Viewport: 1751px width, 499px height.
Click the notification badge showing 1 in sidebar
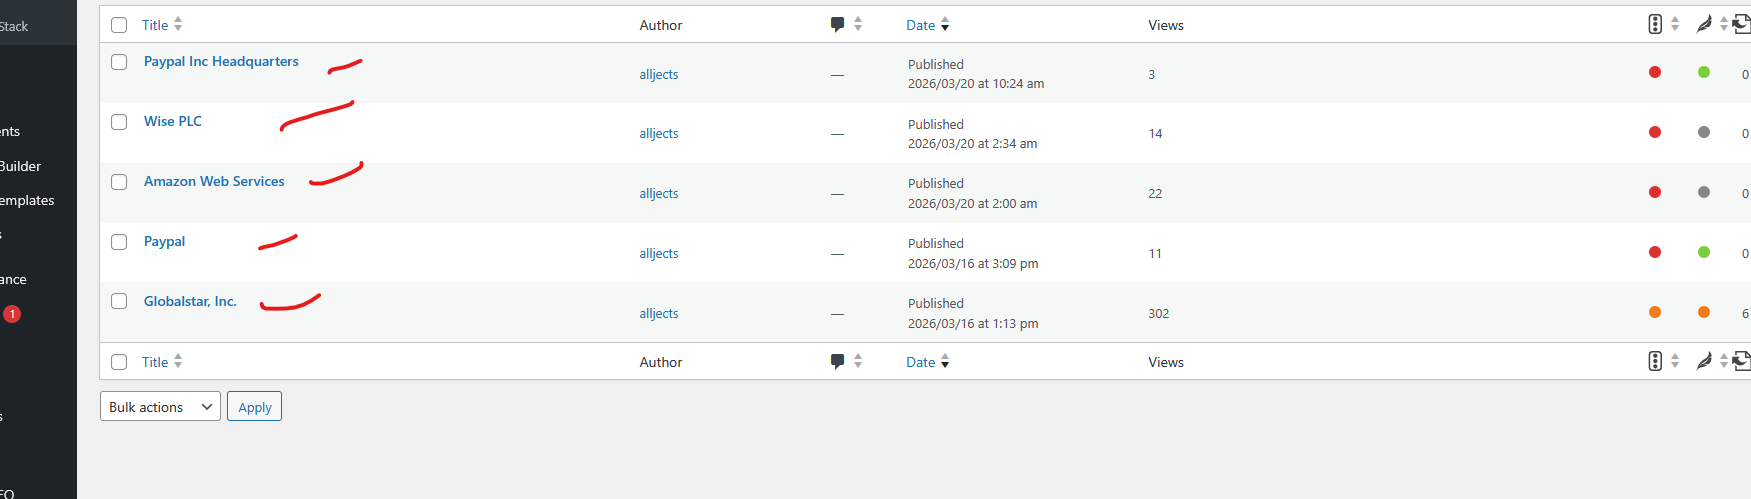click(x=12, y=314)
